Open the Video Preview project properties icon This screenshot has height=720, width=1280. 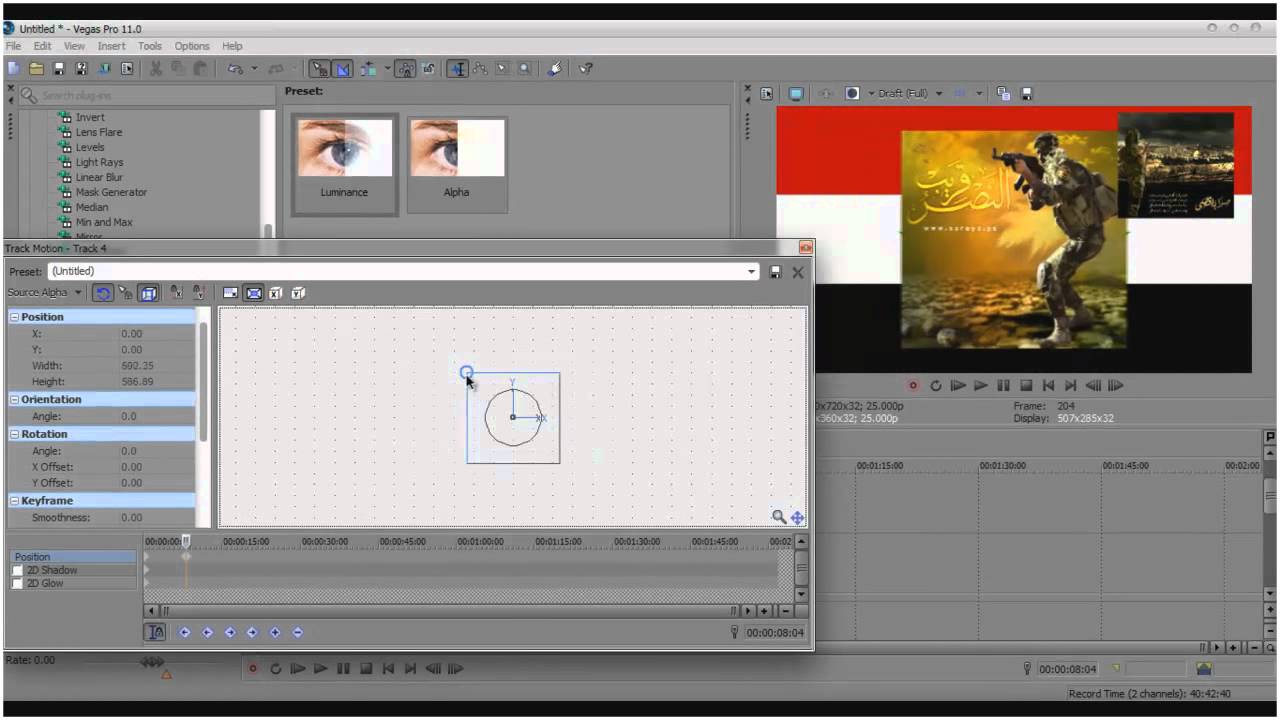point(767,93)
